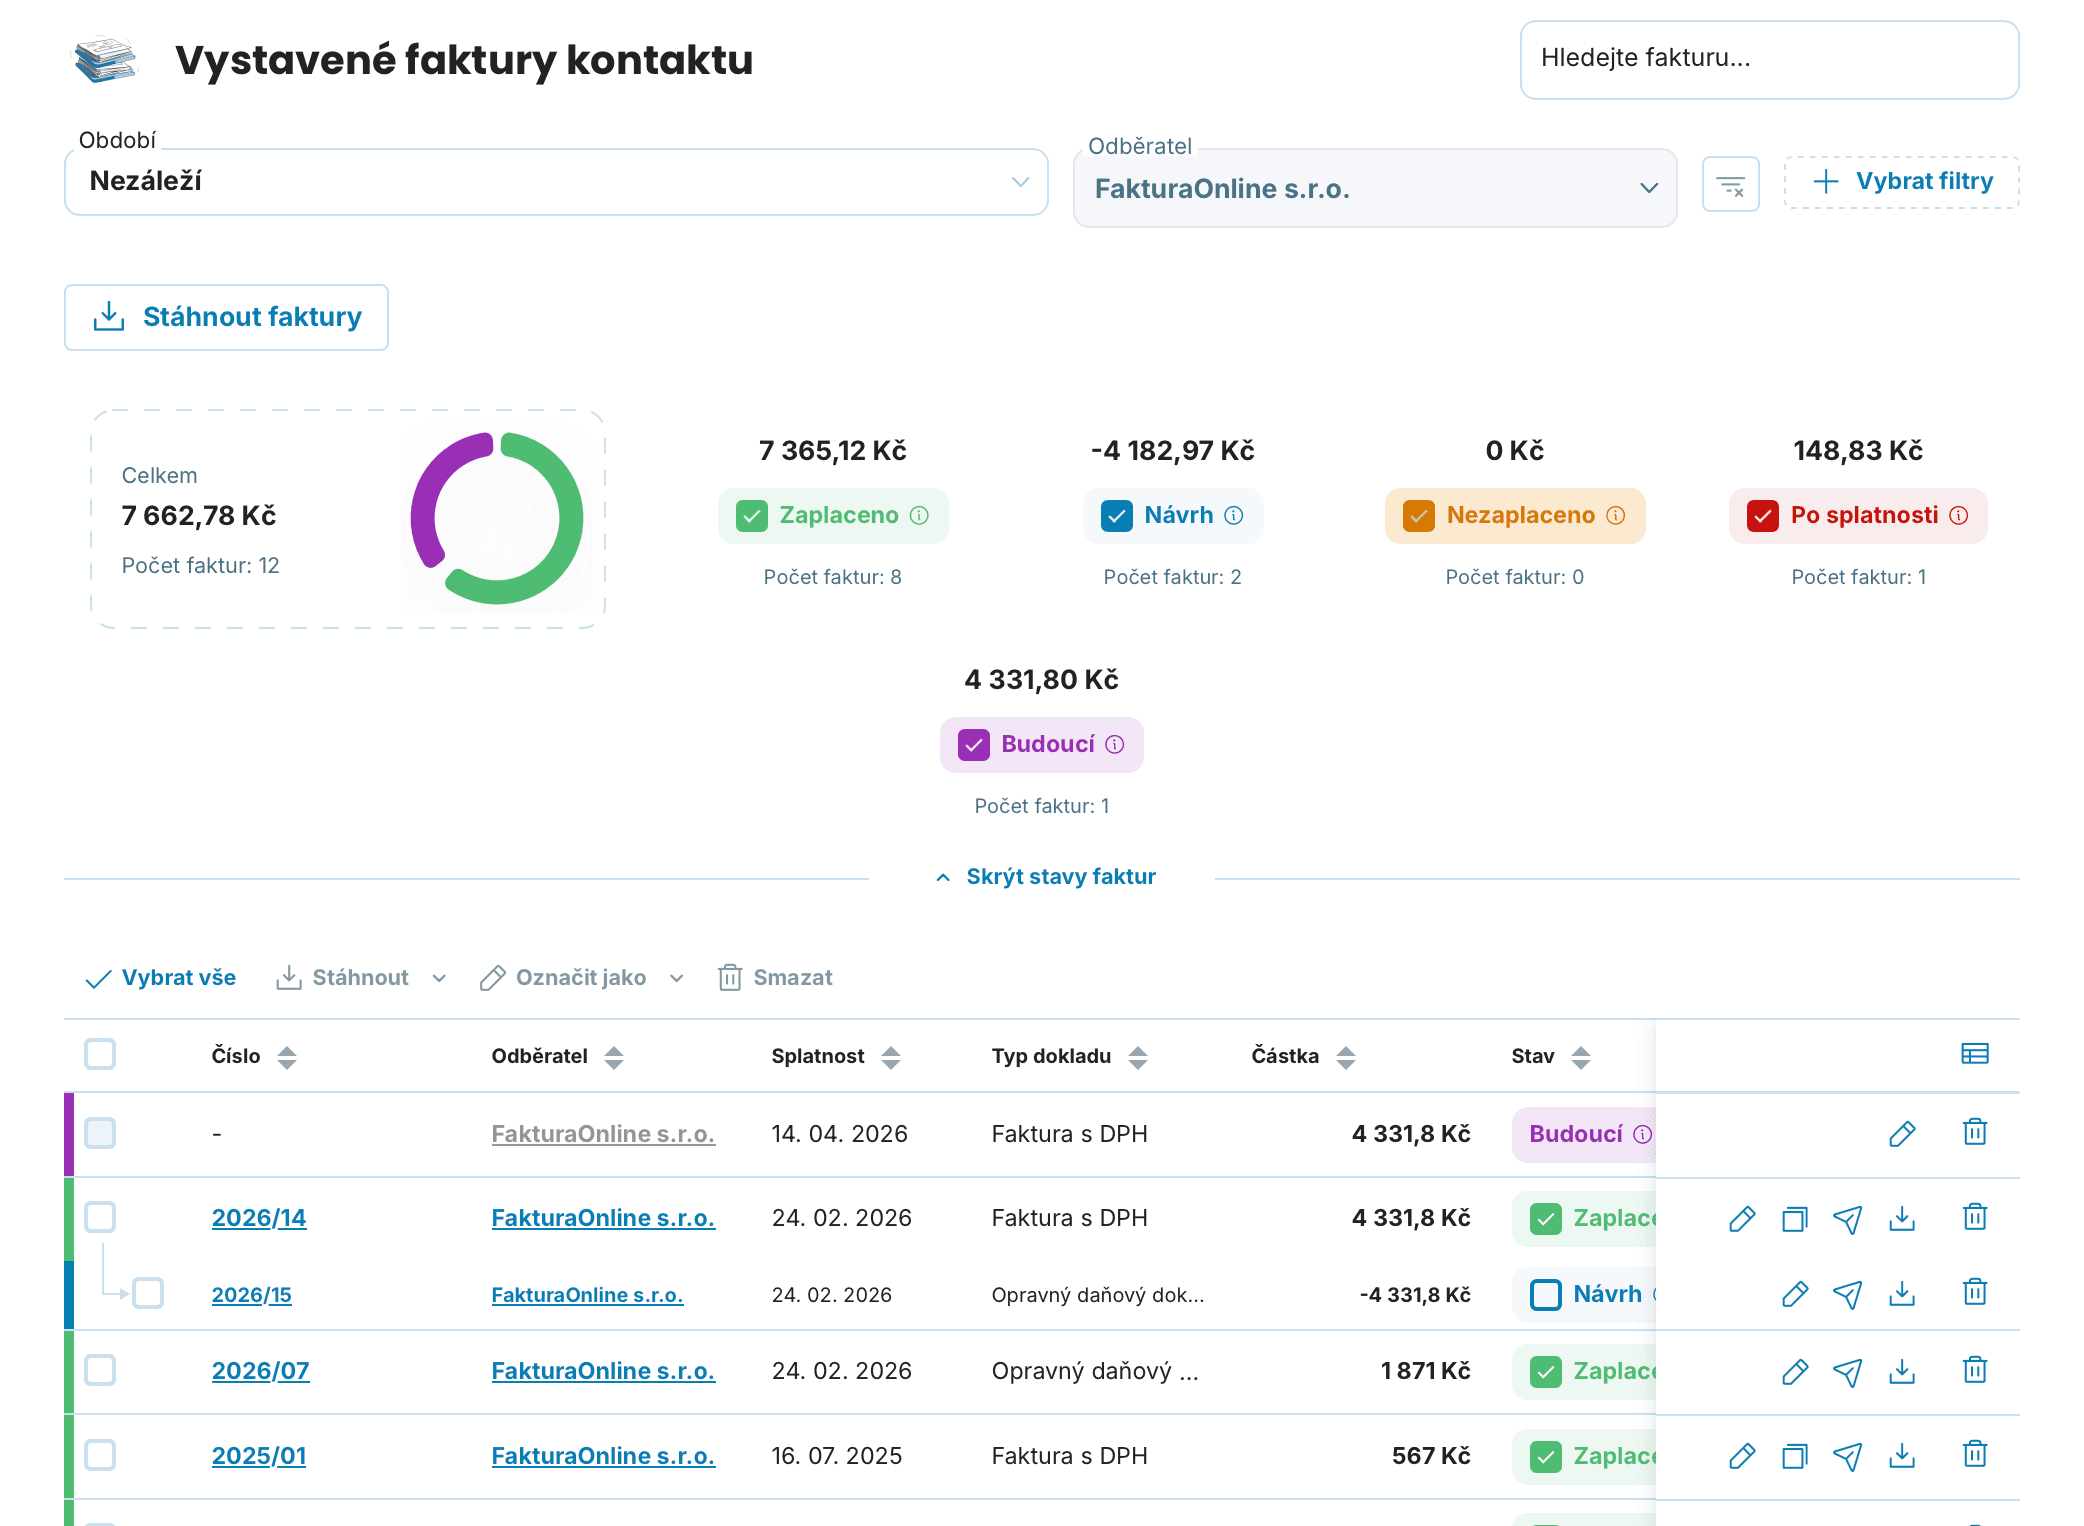Open the Období dropdown
The height and width of the screenshot is (1526, 2084).
pos(556,182)
